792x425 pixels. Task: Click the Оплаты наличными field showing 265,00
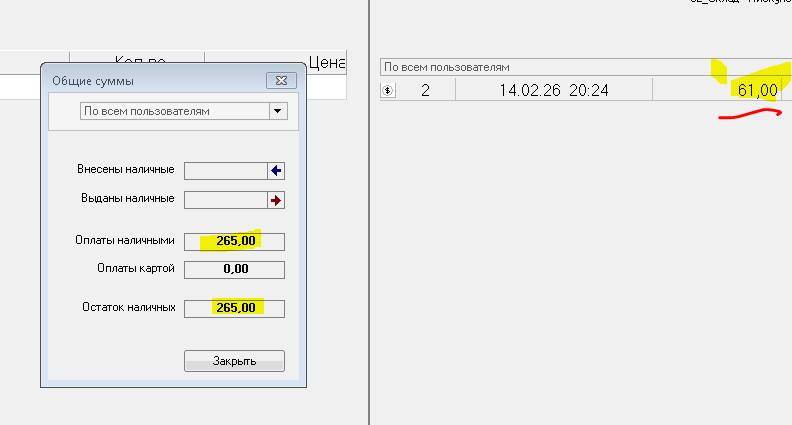coord(235,241)
